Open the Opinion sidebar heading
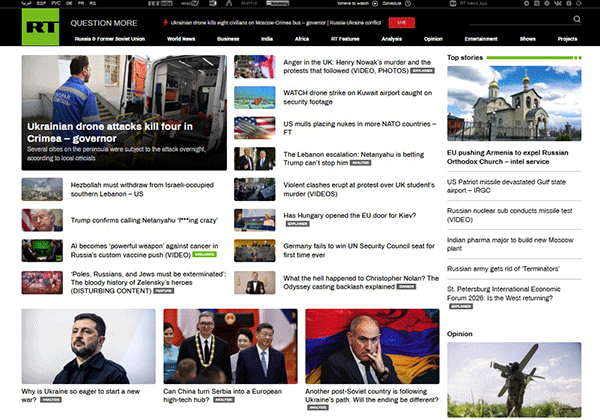This screenshot has height=420, width=600. (x=460, y=334)
